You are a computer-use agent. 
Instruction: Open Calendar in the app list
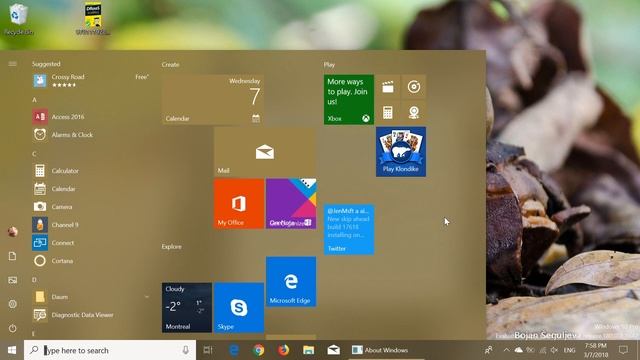click(91, 189)
